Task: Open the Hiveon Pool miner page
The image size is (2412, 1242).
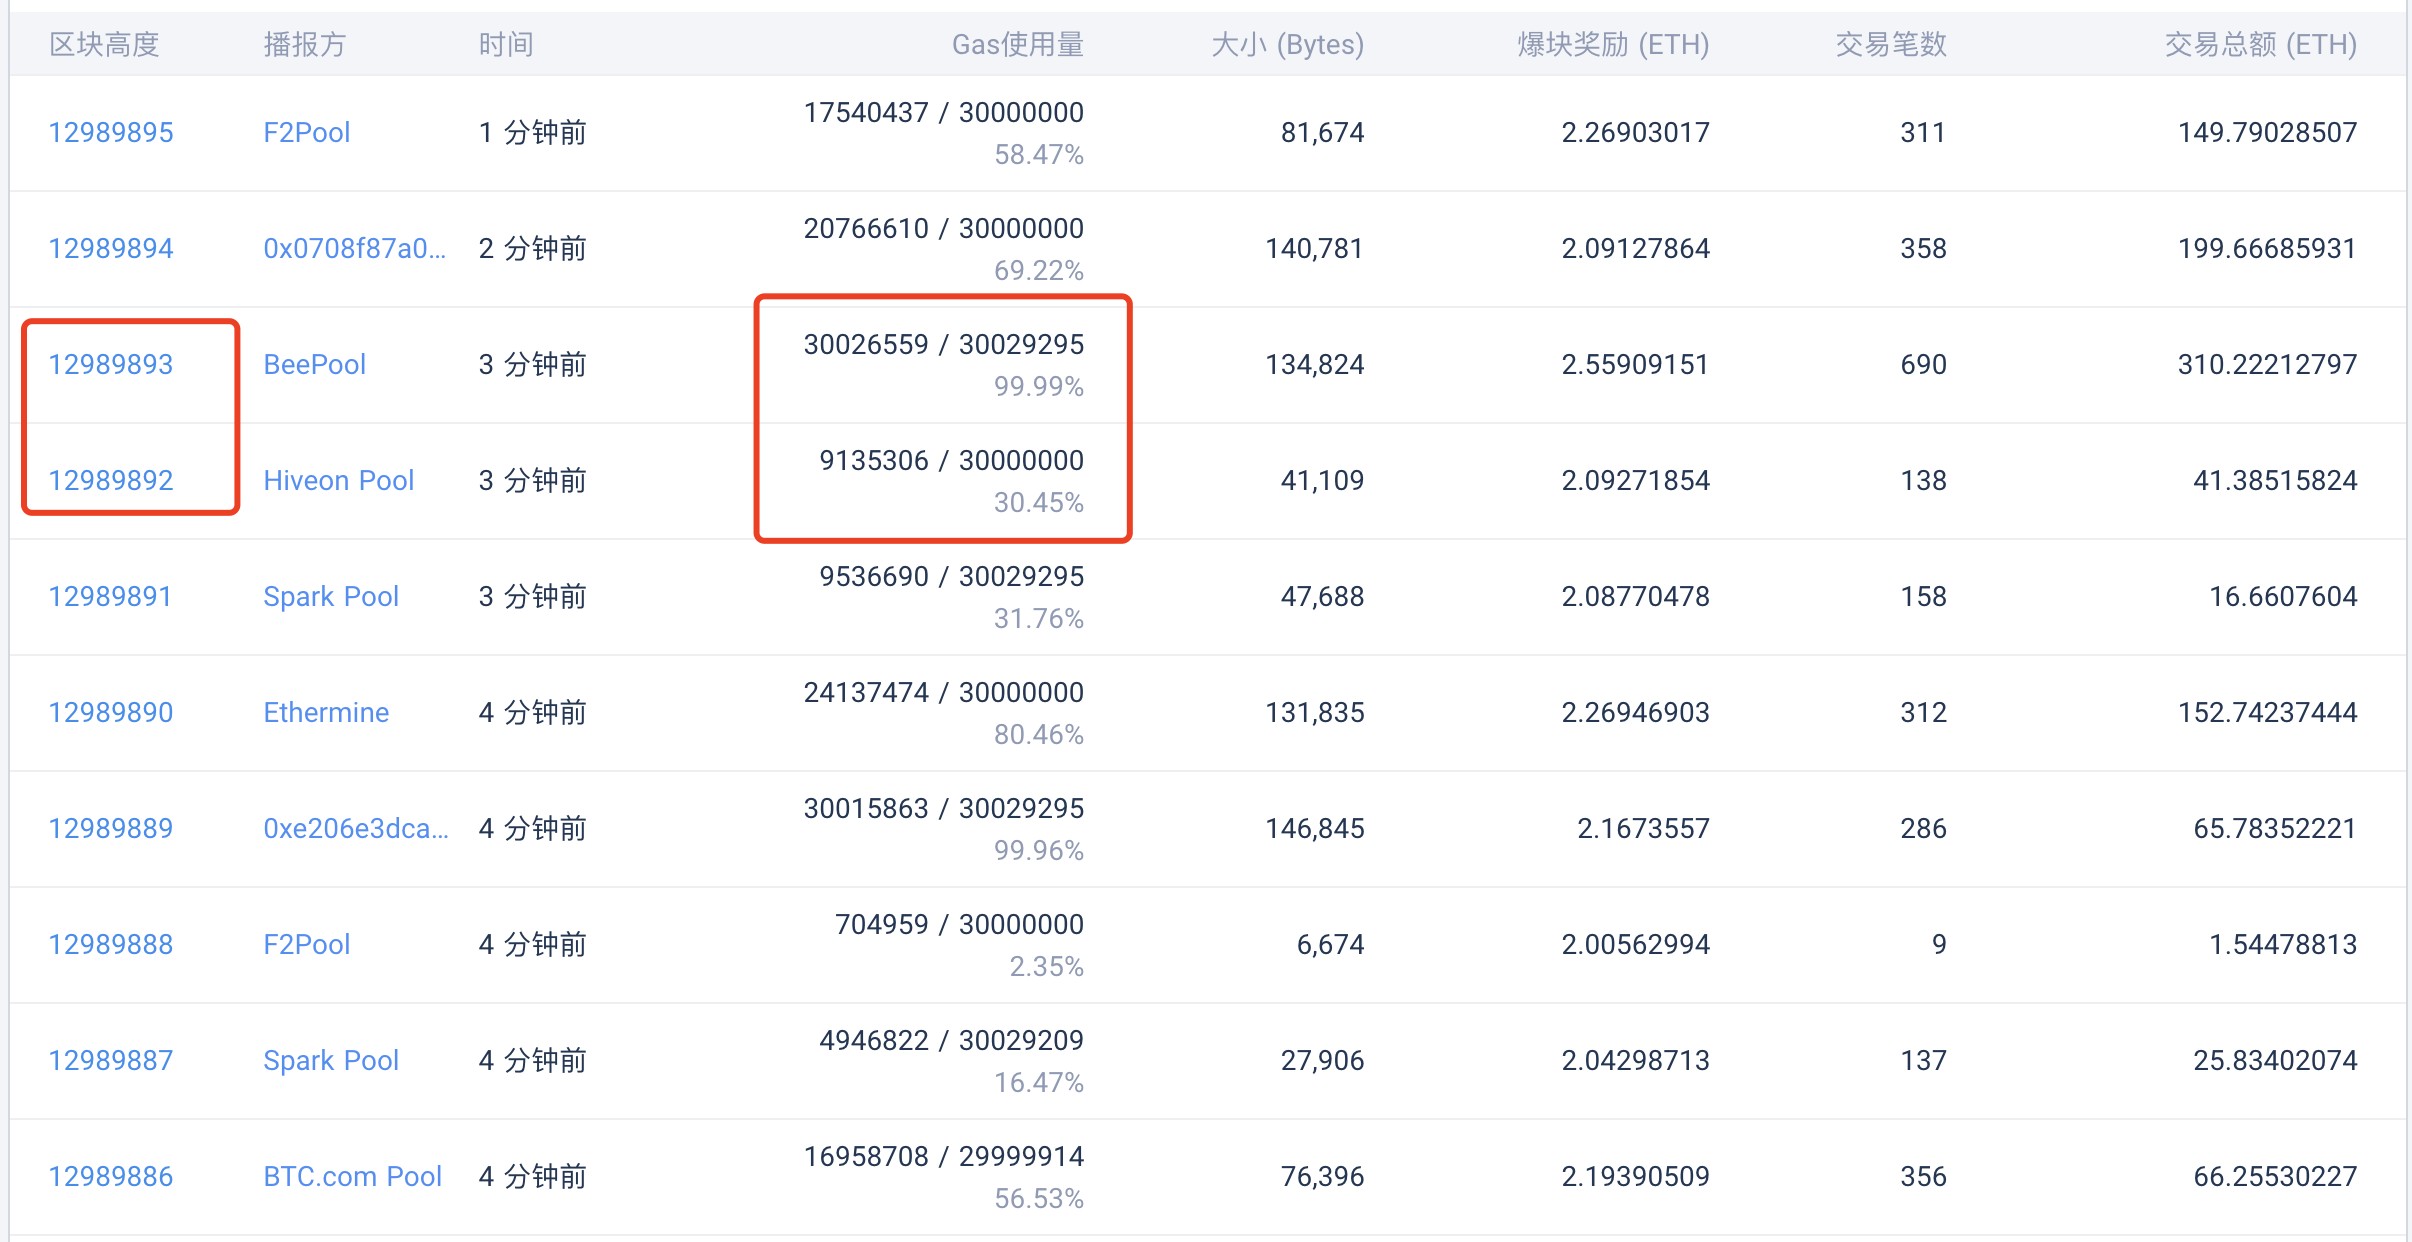Action: [339, 480]
